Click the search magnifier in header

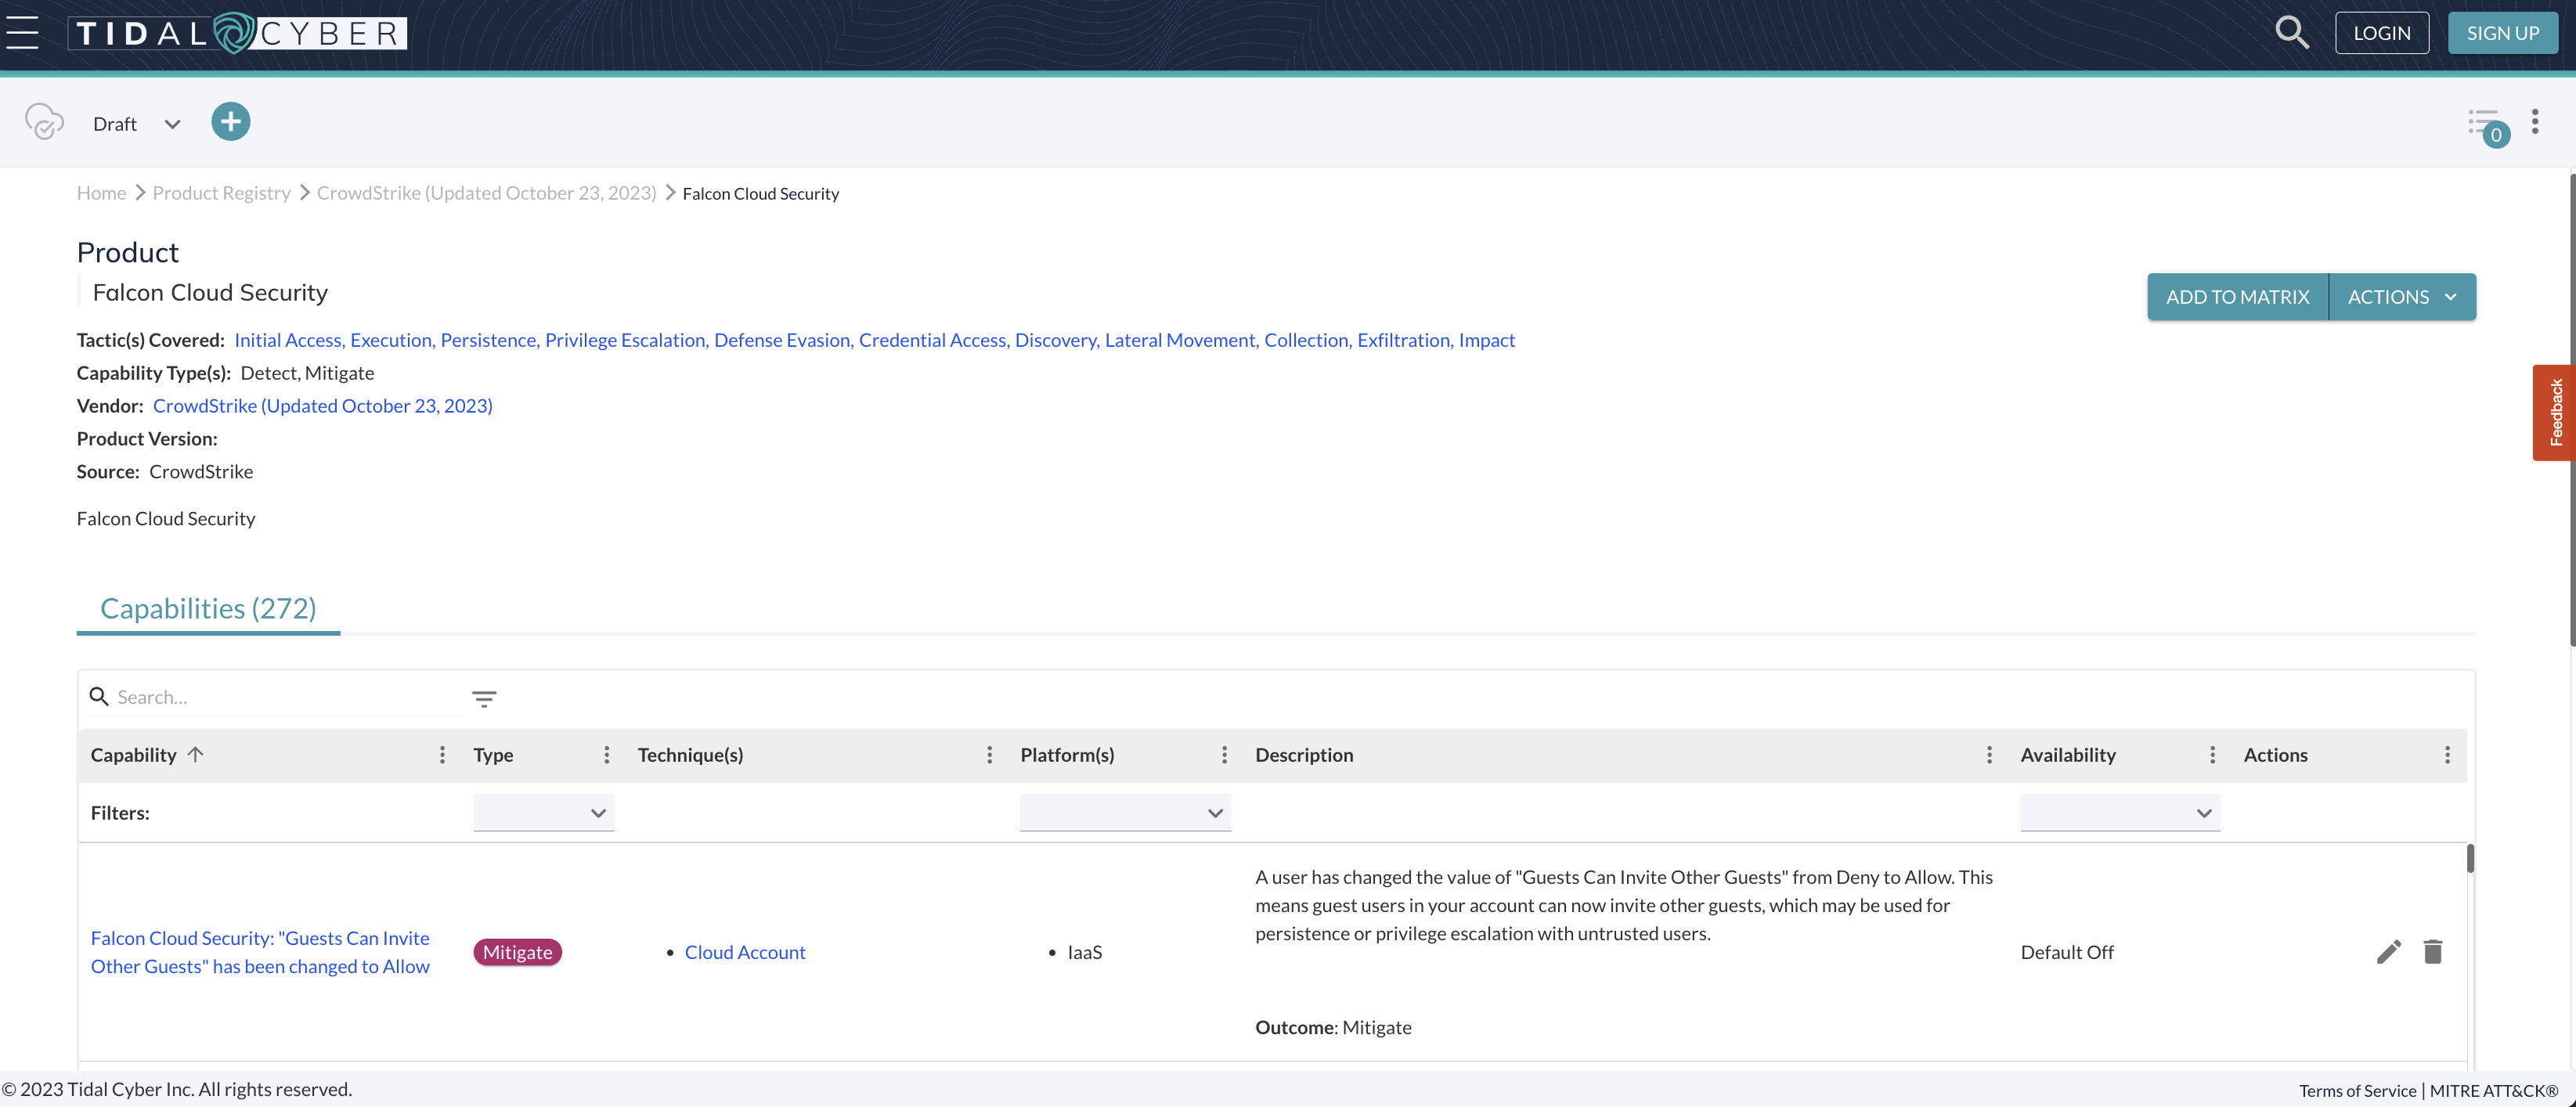[x=2291, y=33]
